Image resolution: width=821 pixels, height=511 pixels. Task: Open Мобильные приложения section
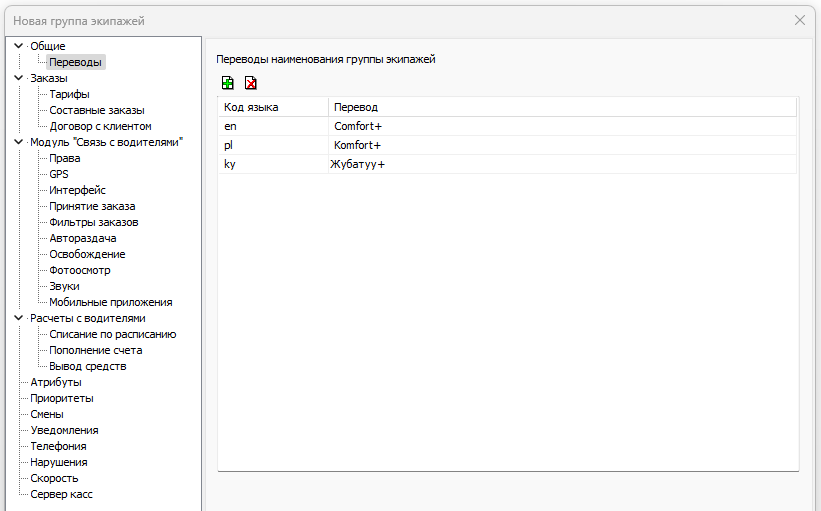[x=110, y=302]
